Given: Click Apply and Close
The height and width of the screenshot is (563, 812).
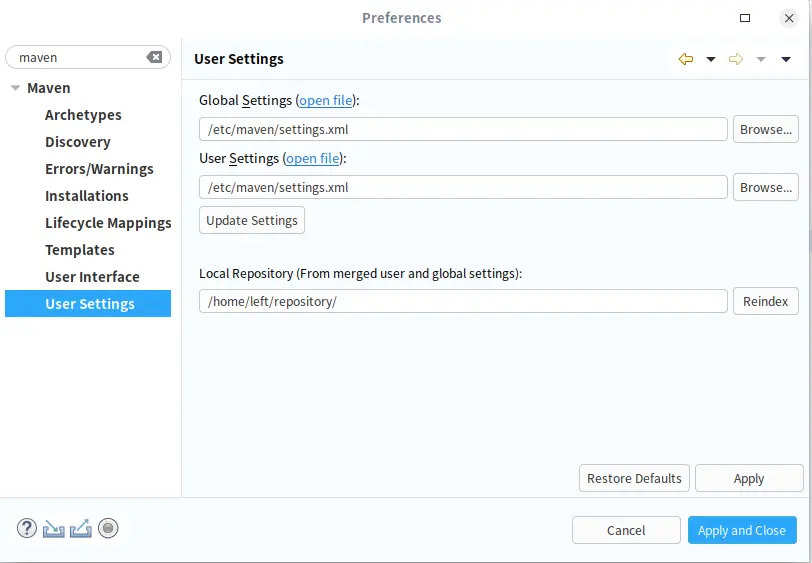Looking at the screenshot, I should click(742, 530).
